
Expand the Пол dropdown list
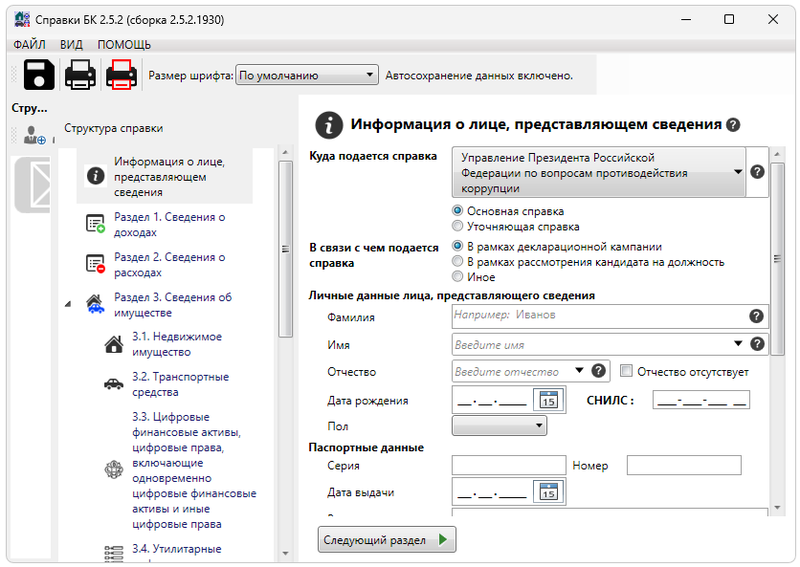pos(499,426)
